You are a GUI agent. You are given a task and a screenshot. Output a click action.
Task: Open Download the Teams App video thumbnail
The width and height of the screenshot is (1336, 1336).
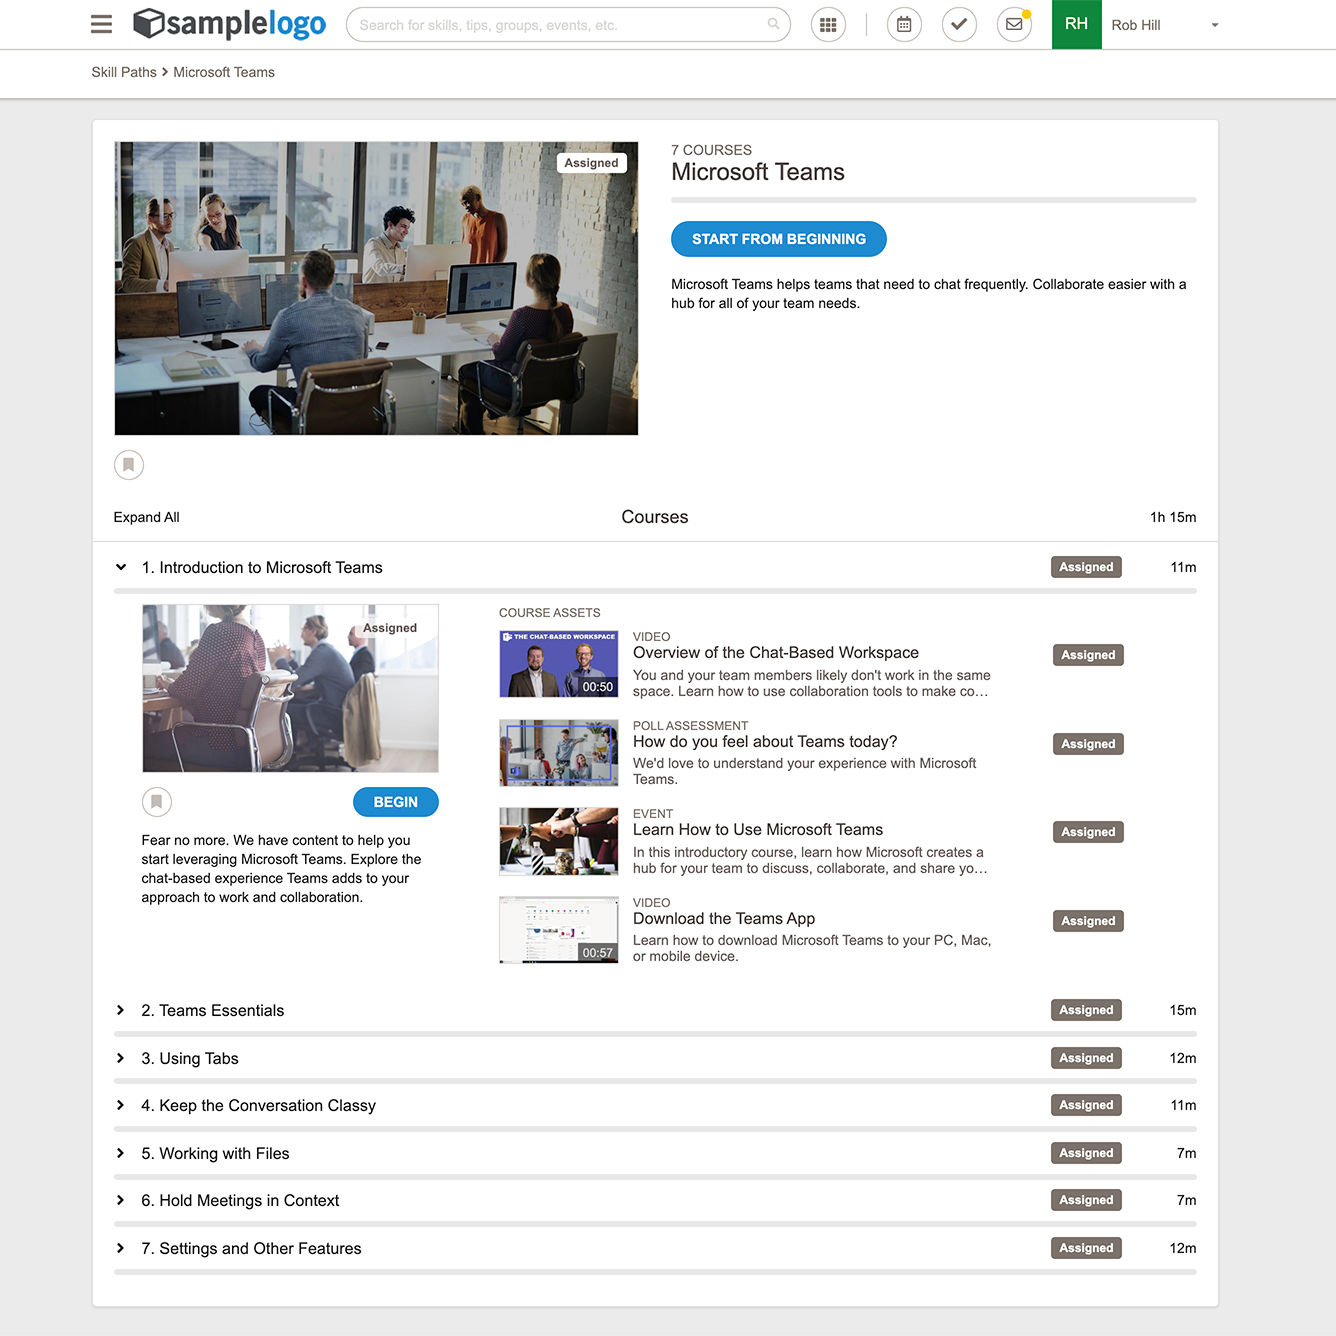click(x=558, y=929)
